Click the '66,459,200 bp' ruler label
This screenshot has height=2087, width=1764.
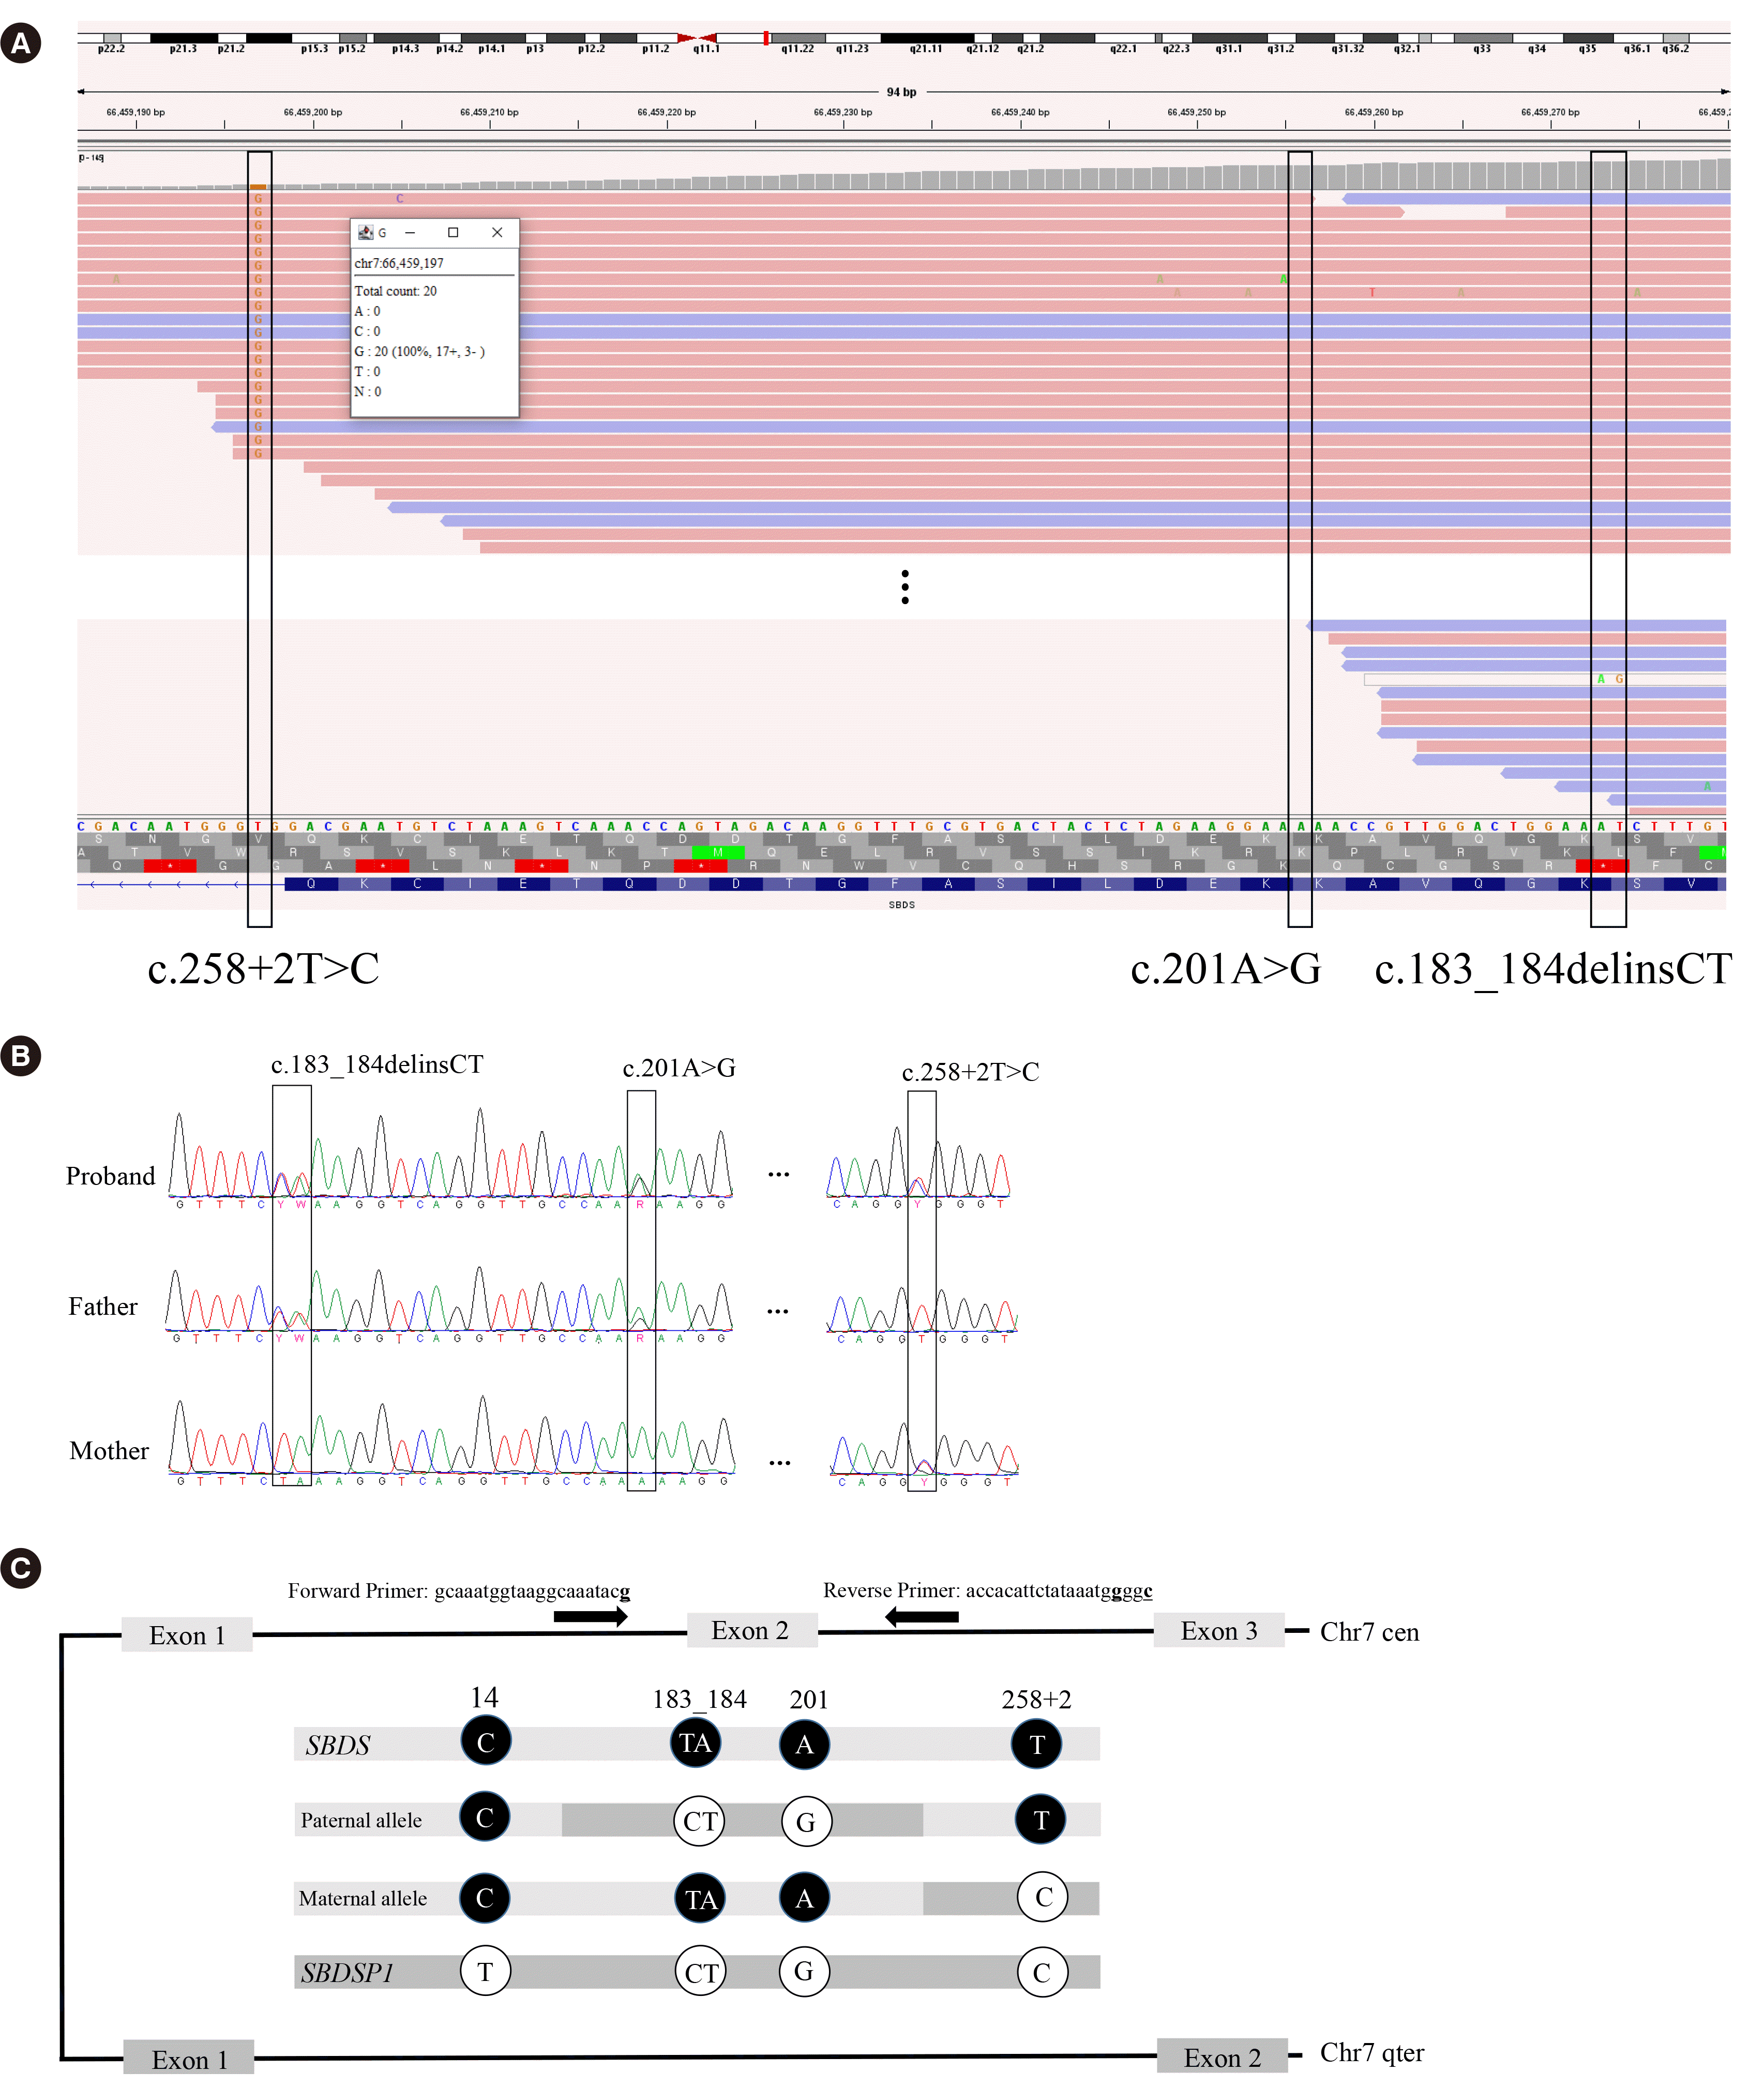pos(313,112)
